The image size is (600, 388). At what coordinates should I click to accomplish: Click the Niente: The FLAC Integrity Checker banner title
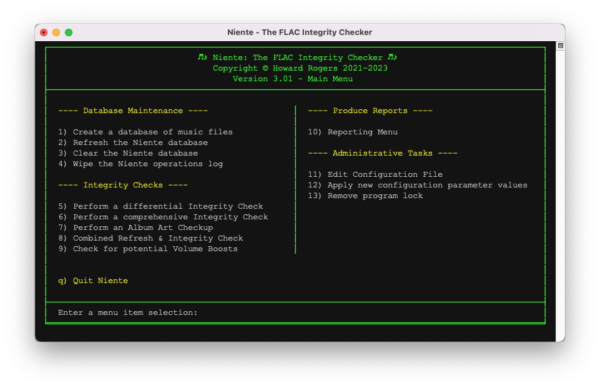coord(297,57)
